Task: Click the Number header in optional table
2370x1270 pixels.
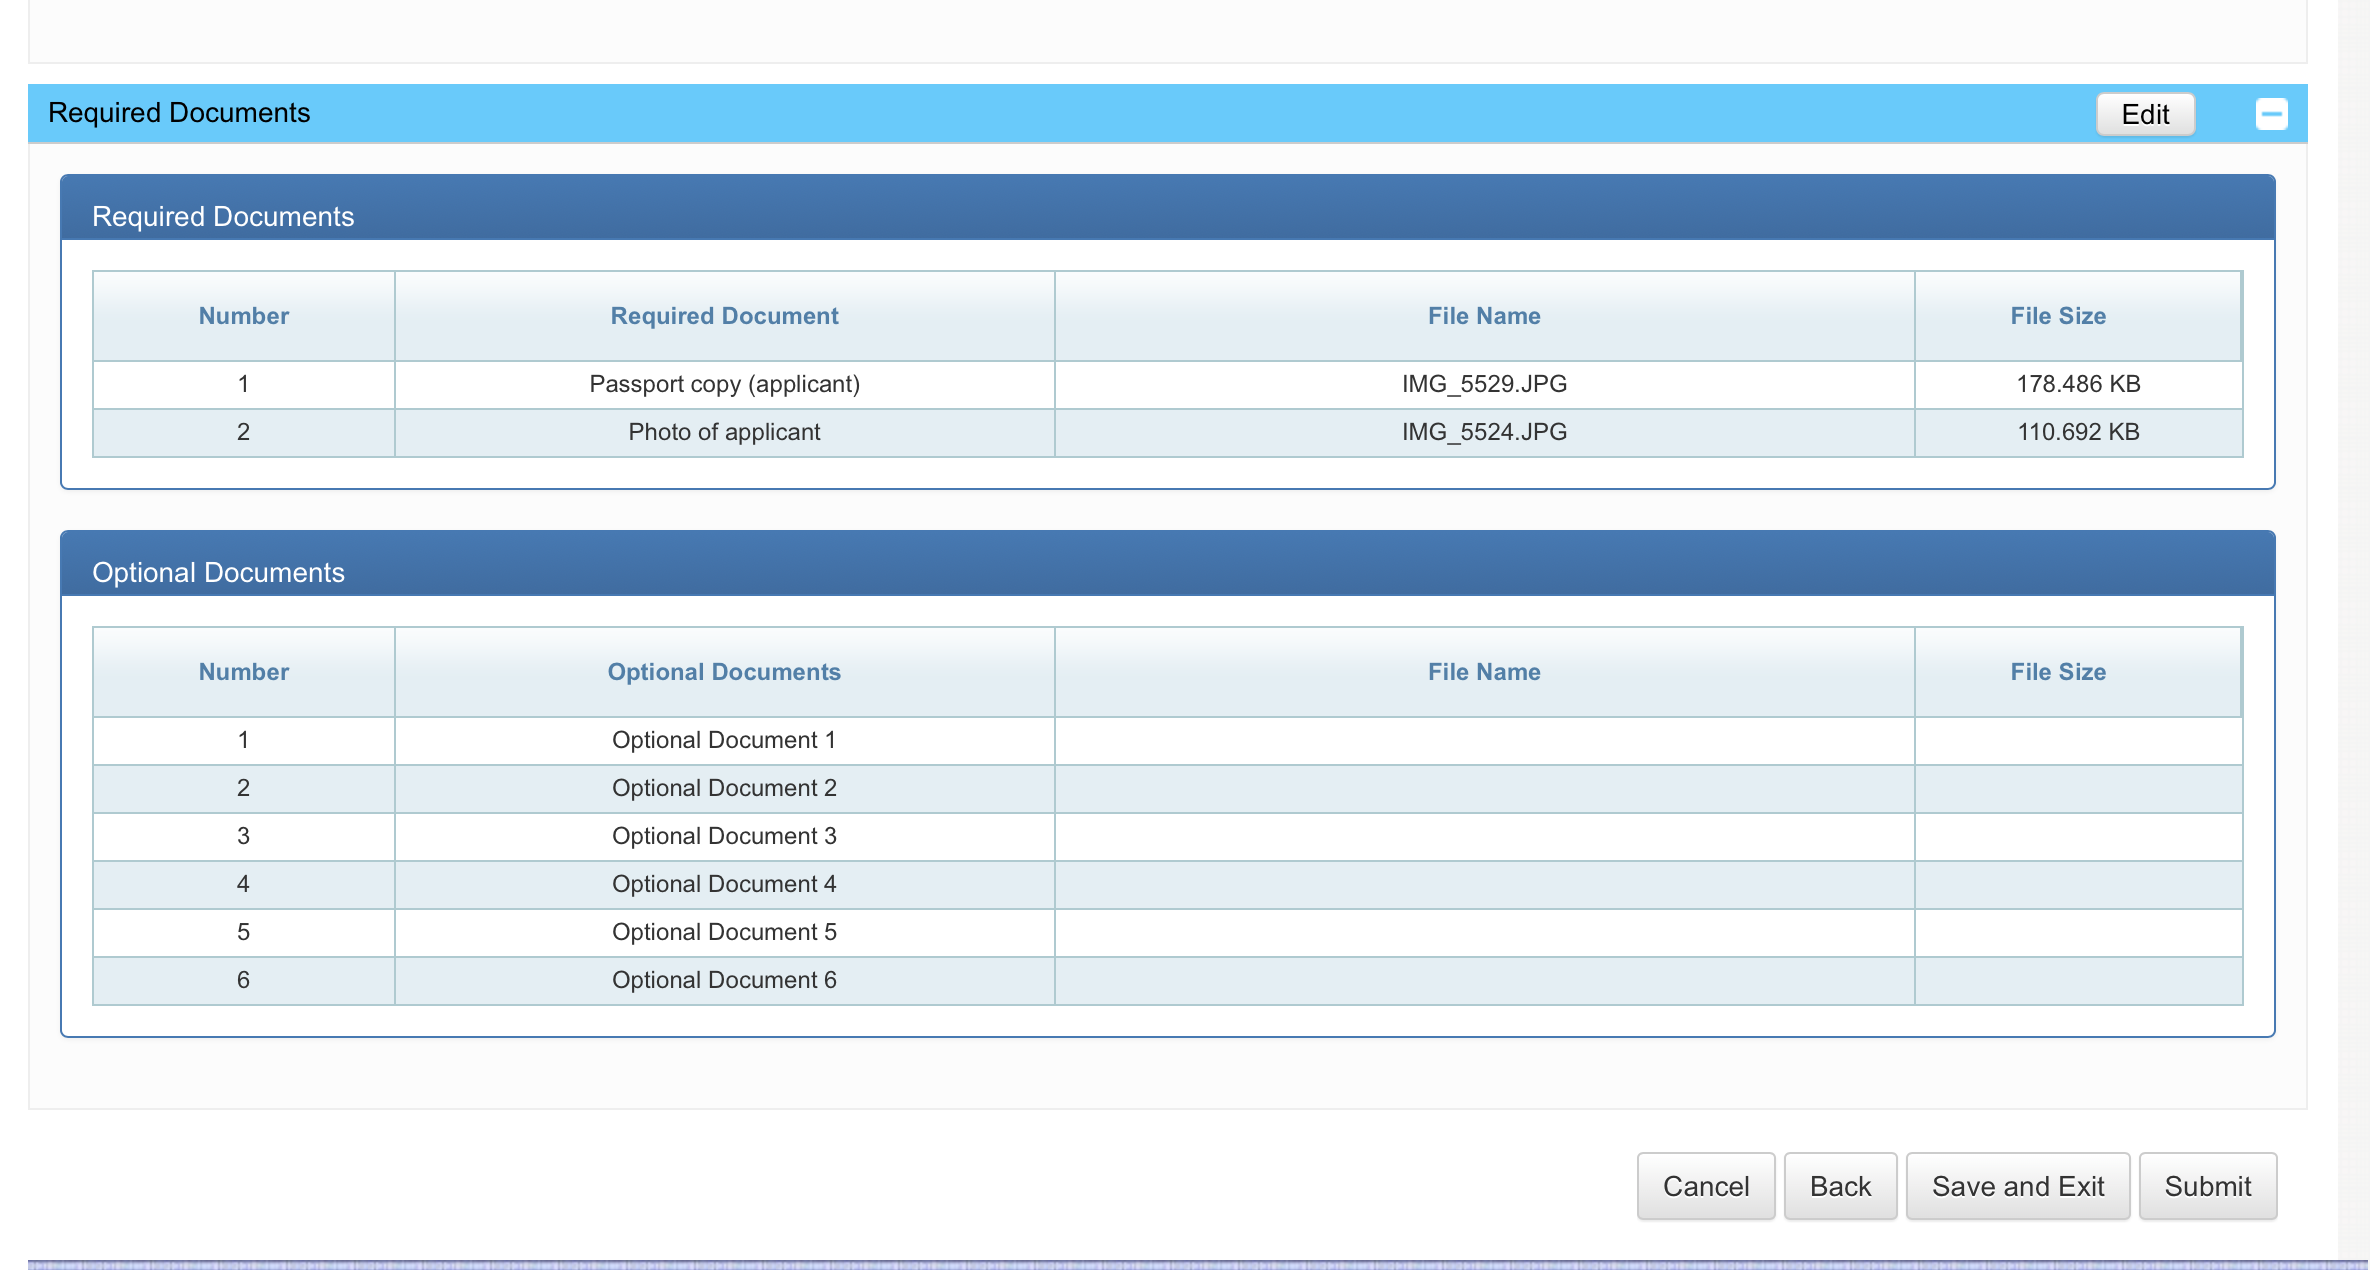Action: click(x=243, y=672)
